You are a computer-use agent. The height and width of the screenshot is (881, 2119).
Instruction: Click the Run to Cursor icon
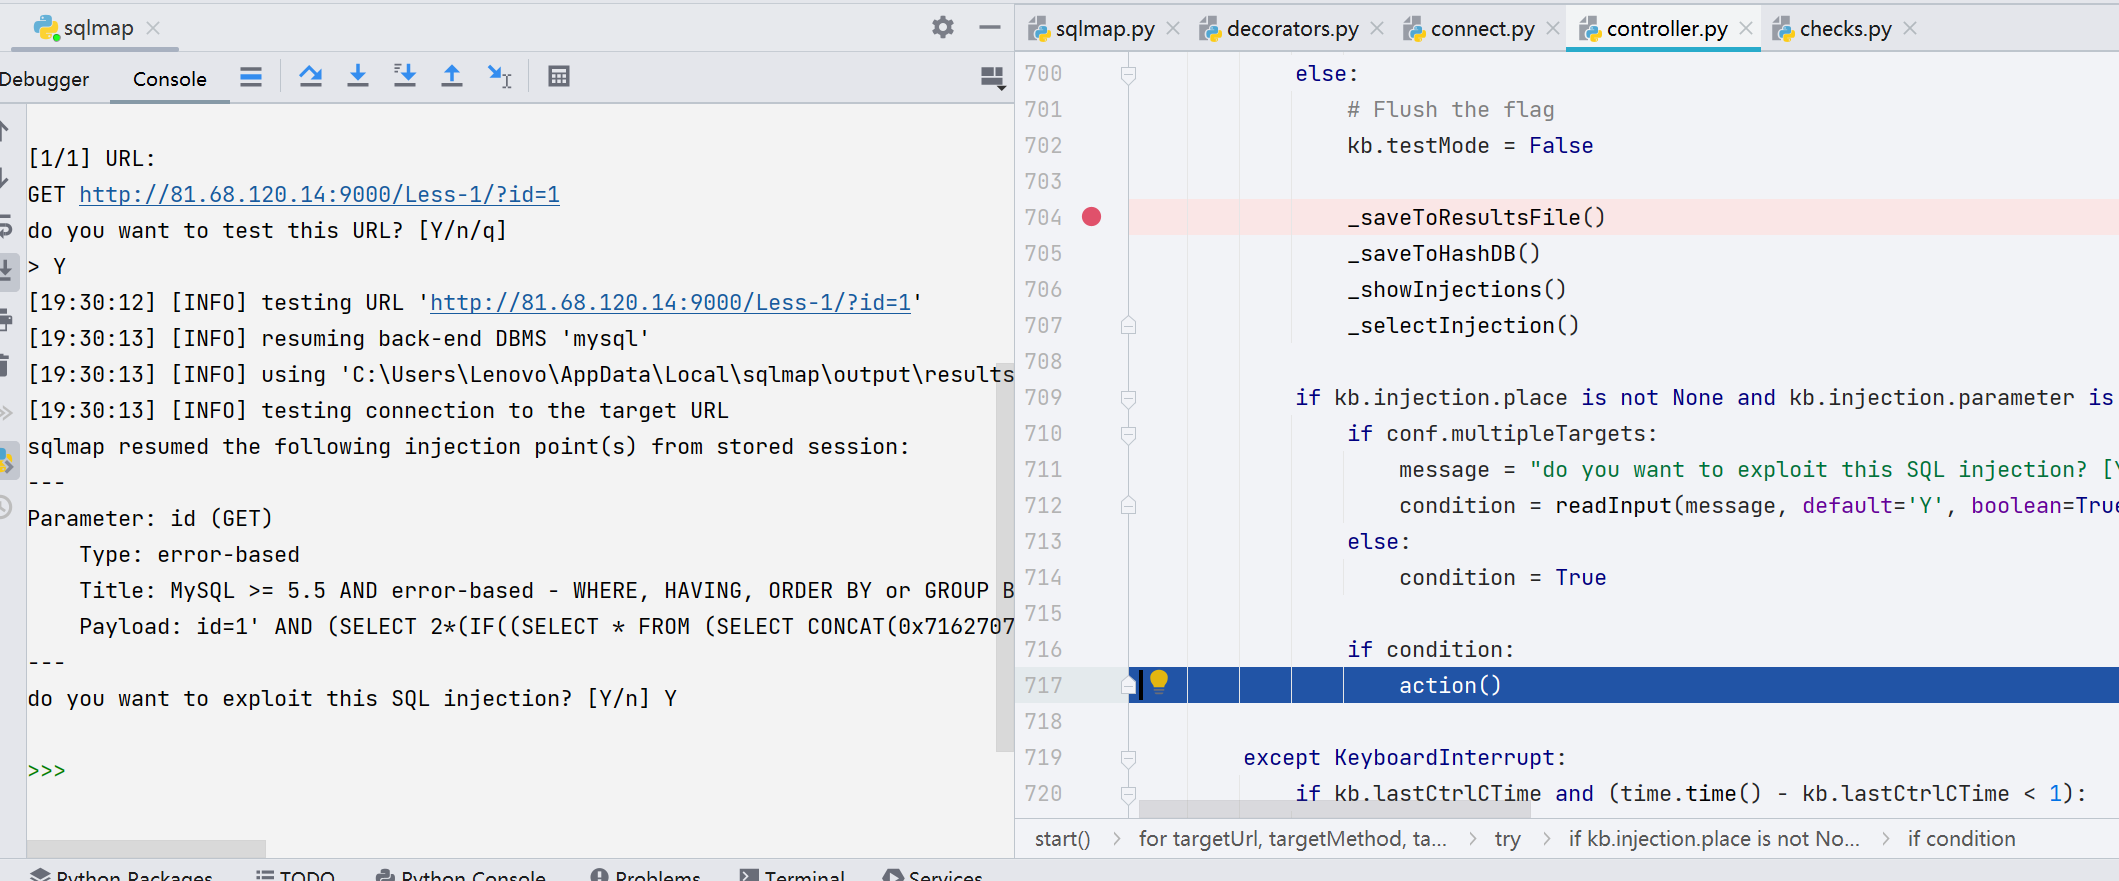click(x=499, y=76)
